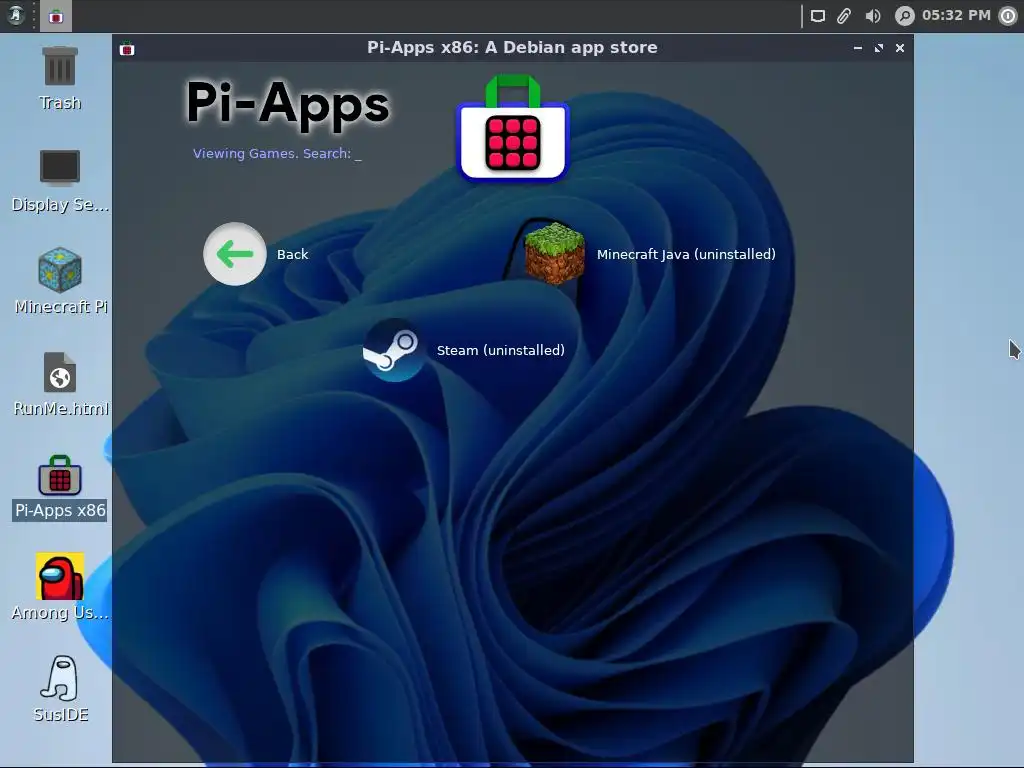1024x768 pixels.
Task: Open Display Settings desktop icon
Action: click(60, 181)
